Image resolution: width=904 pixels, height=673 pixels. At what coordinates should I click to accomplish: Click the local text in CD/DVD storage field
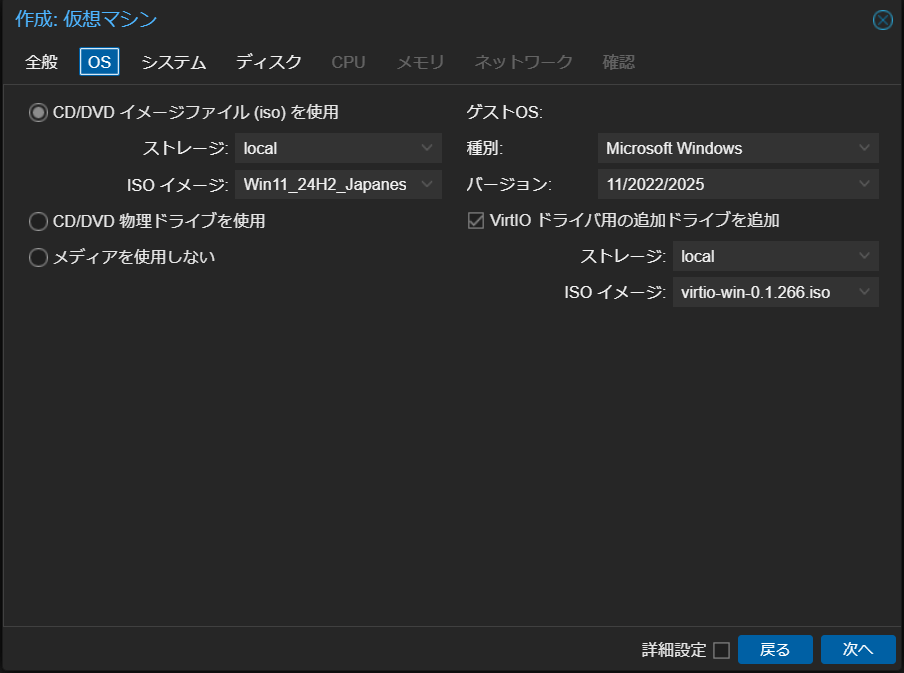260,148
